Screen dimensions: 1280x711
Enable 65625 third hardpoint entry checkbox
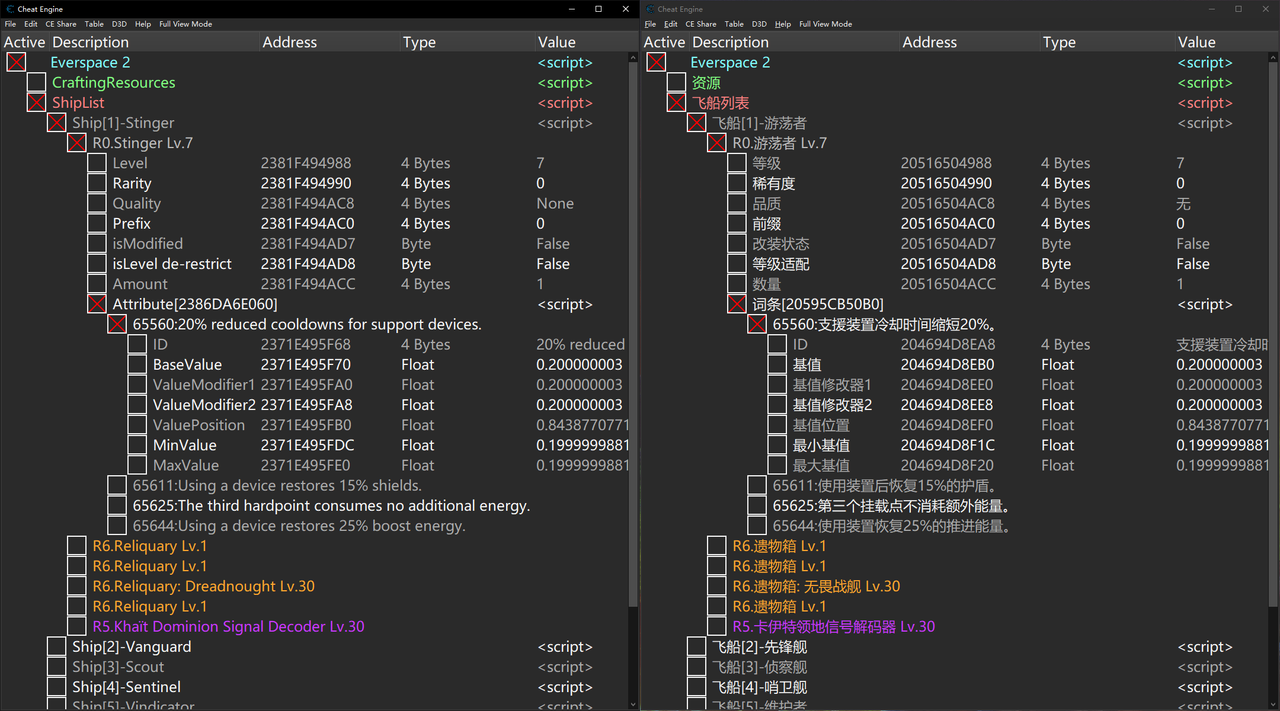[116, 505]
